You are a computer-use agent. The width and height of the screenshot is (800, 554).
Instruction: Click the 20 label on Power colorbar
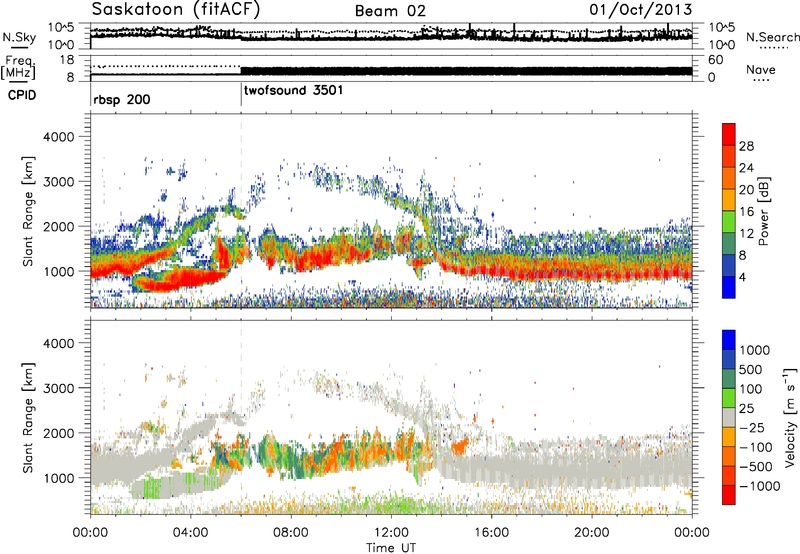746,190
